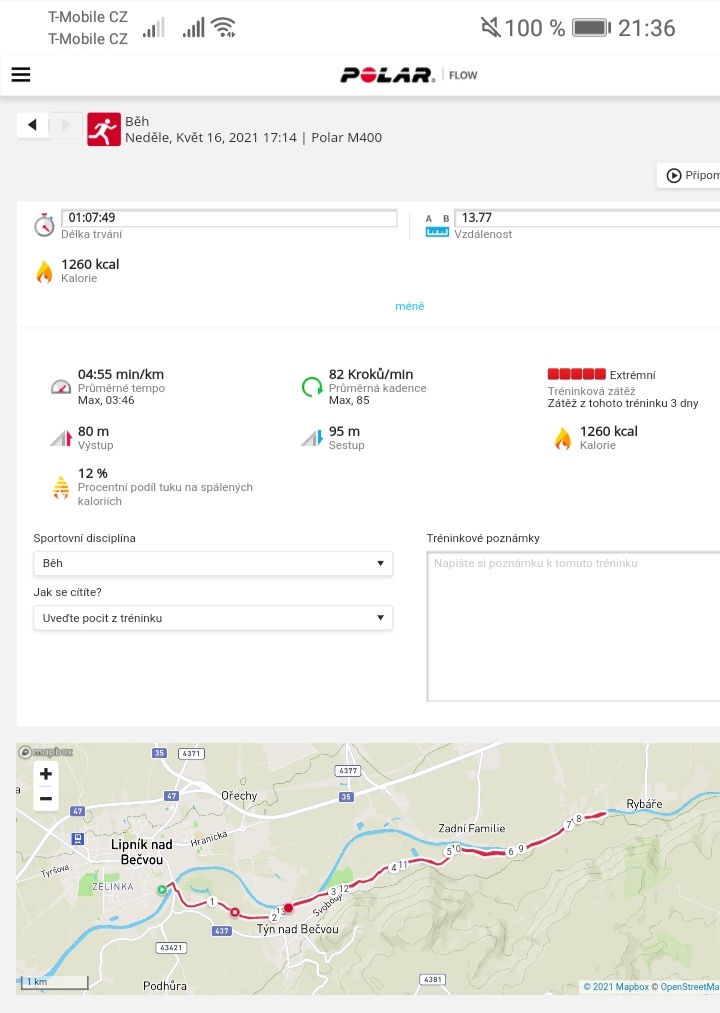The width and height of the screenshot is (720, 1013).
Task: Click the Ořechy map label
Action: 239,795
